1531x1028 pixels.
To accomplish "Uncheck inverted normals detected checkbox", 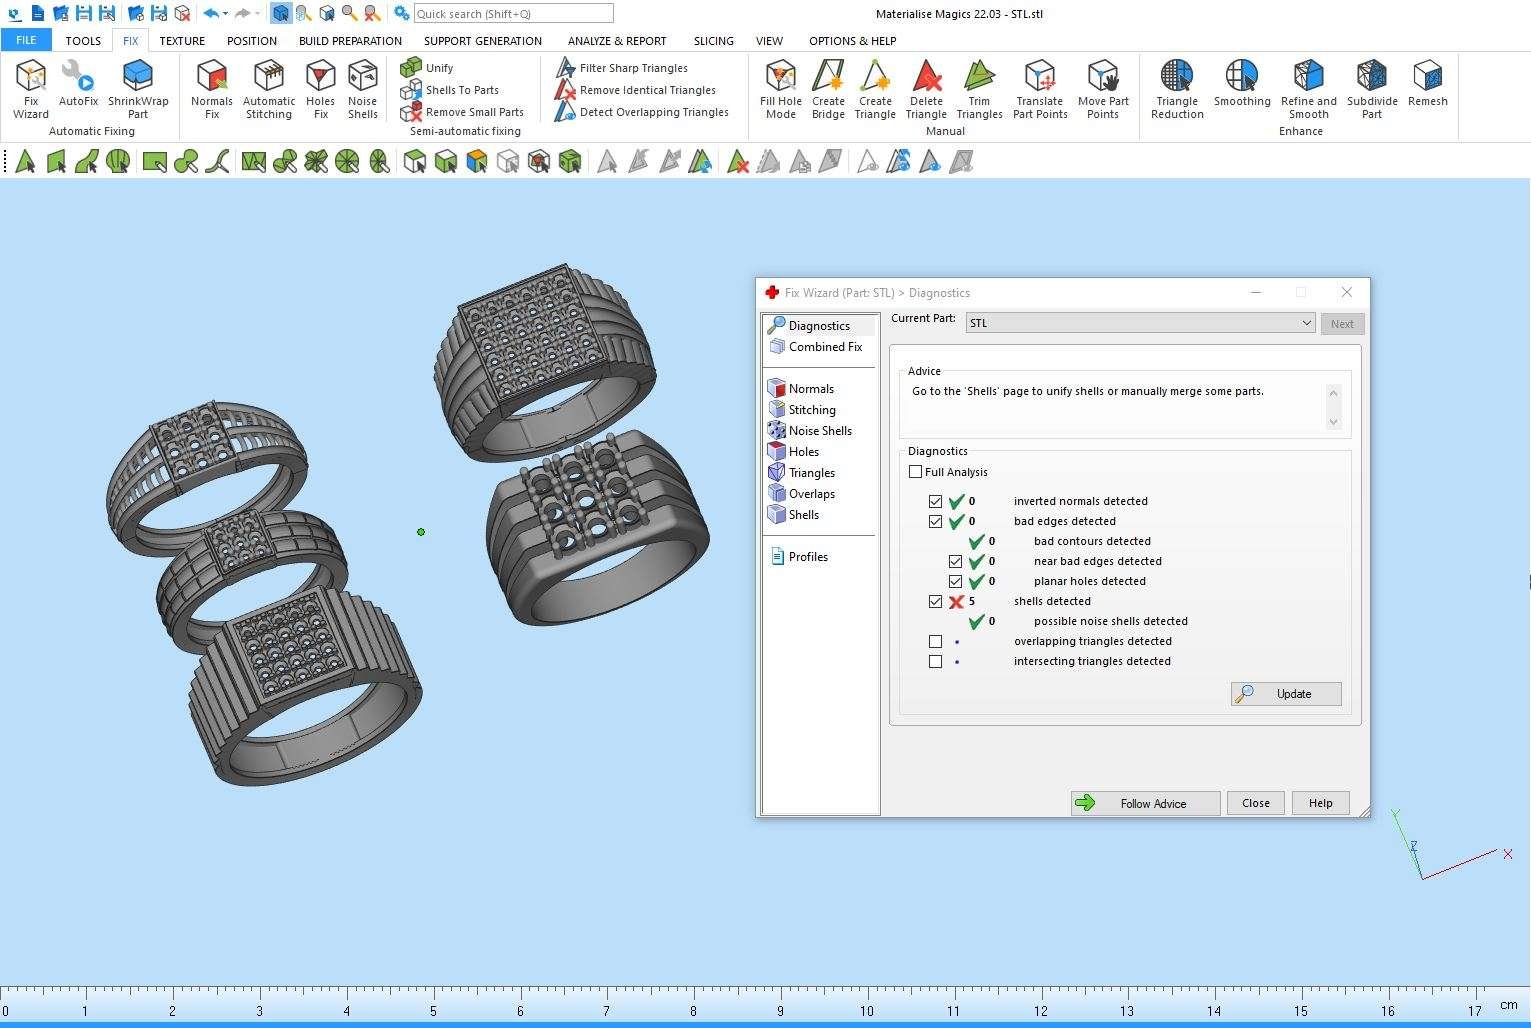I will pyautogui.click(x=935, y=501).
